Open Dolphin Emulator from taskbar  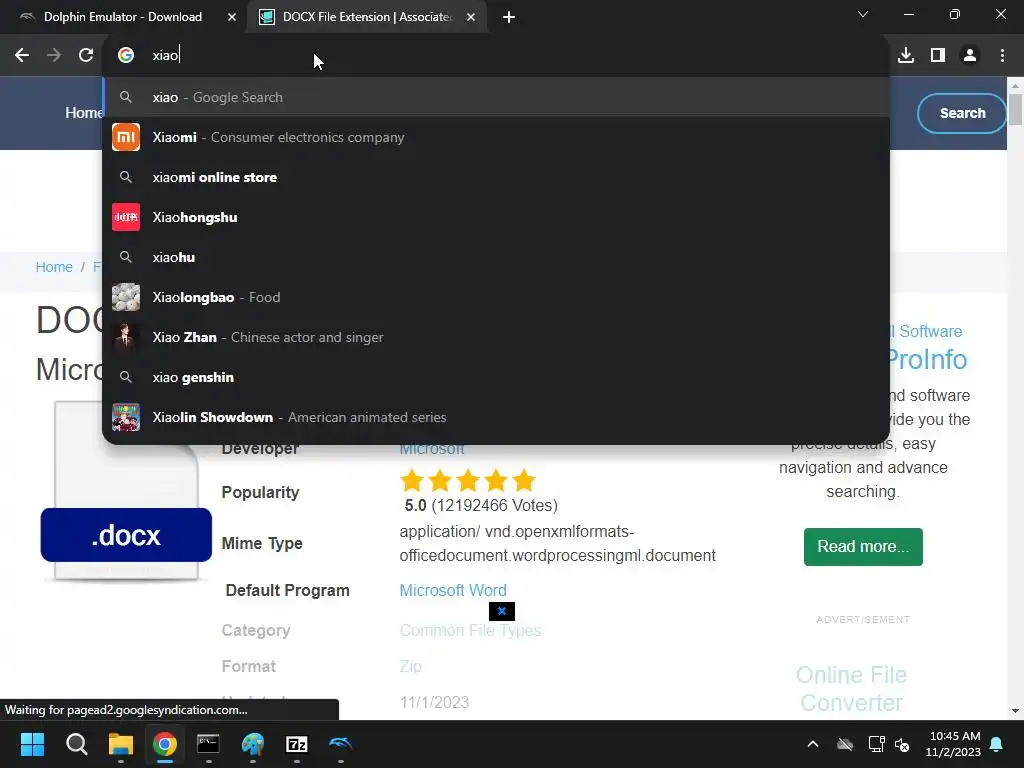341,744
